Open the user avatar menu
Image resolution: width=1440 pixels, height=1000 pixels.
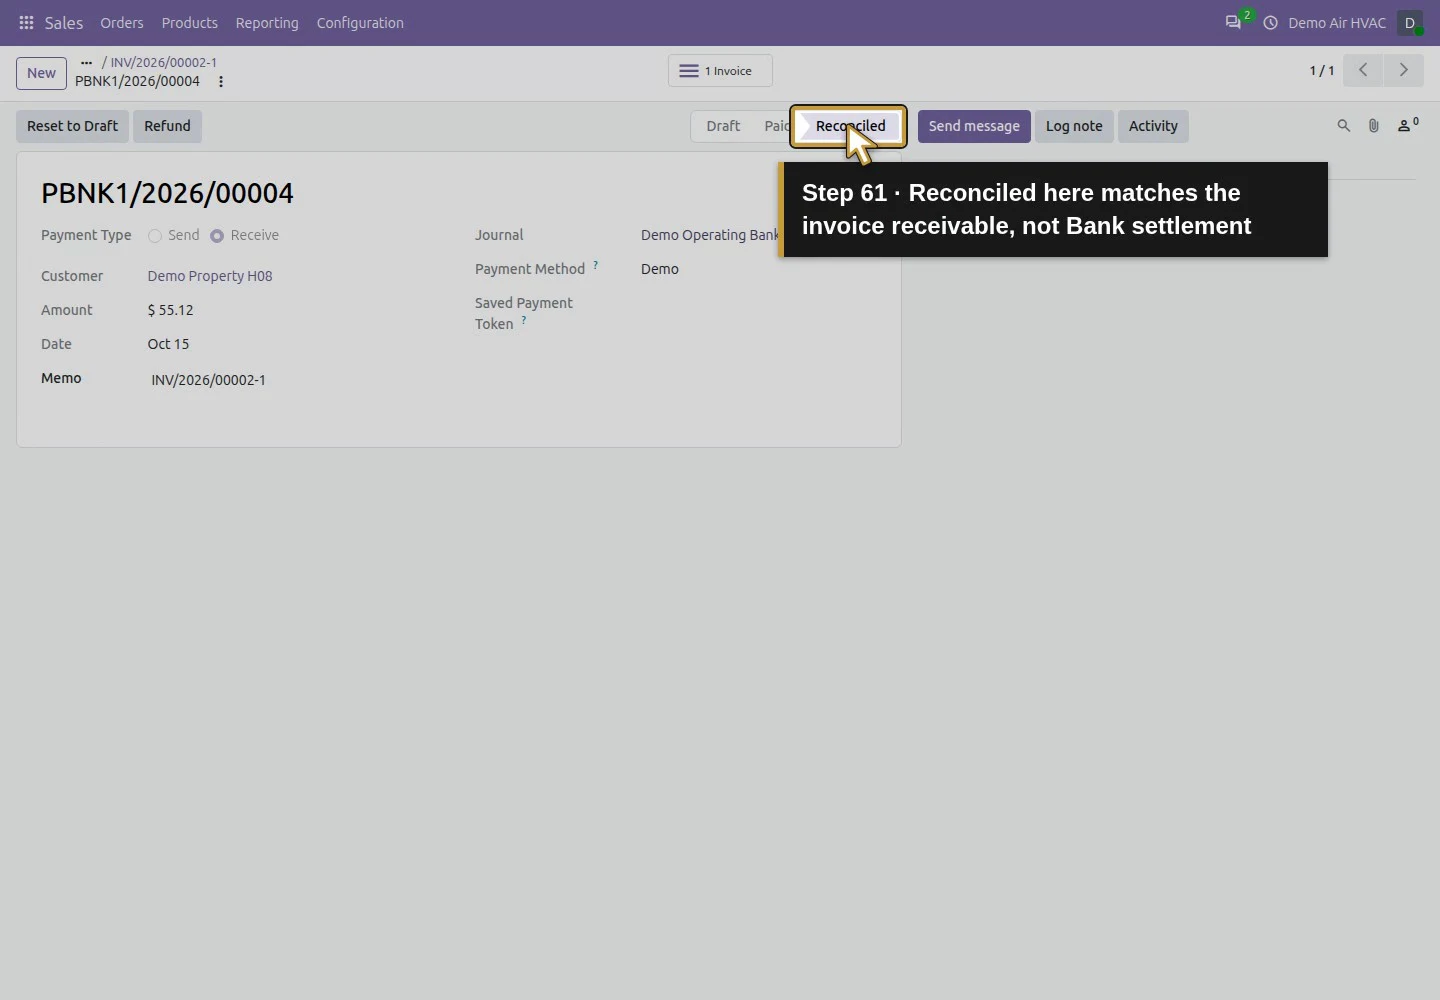click(1410, 22)
